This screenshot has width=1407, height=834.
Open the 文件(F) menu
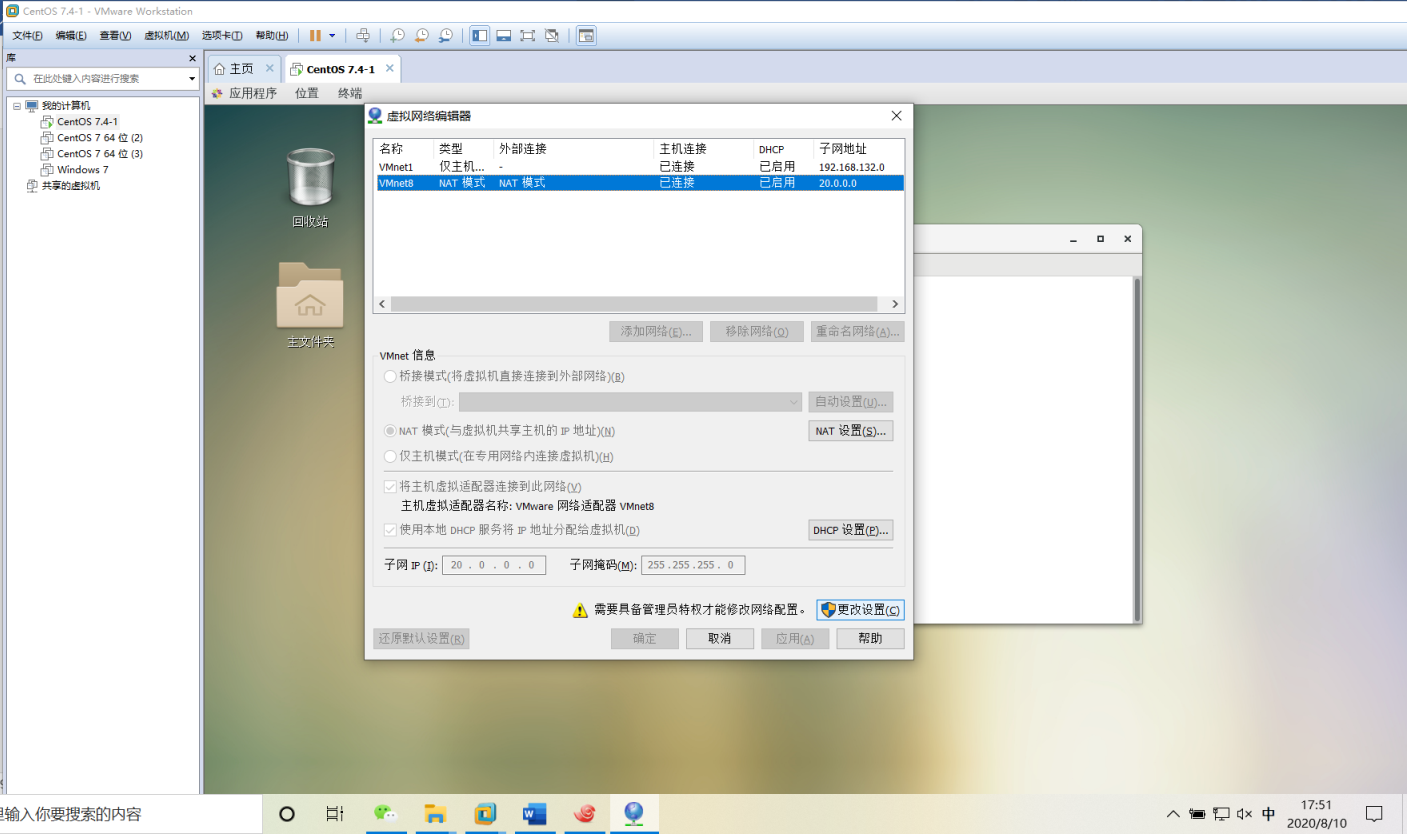(x=27, y=35)
